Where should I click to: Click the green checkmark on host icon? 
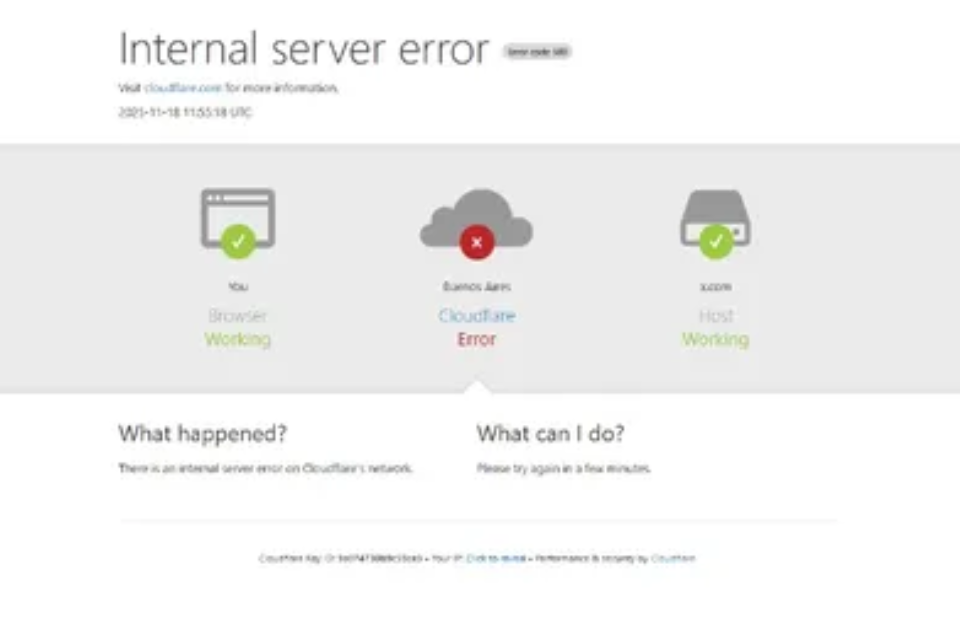(x=716, y=242)
